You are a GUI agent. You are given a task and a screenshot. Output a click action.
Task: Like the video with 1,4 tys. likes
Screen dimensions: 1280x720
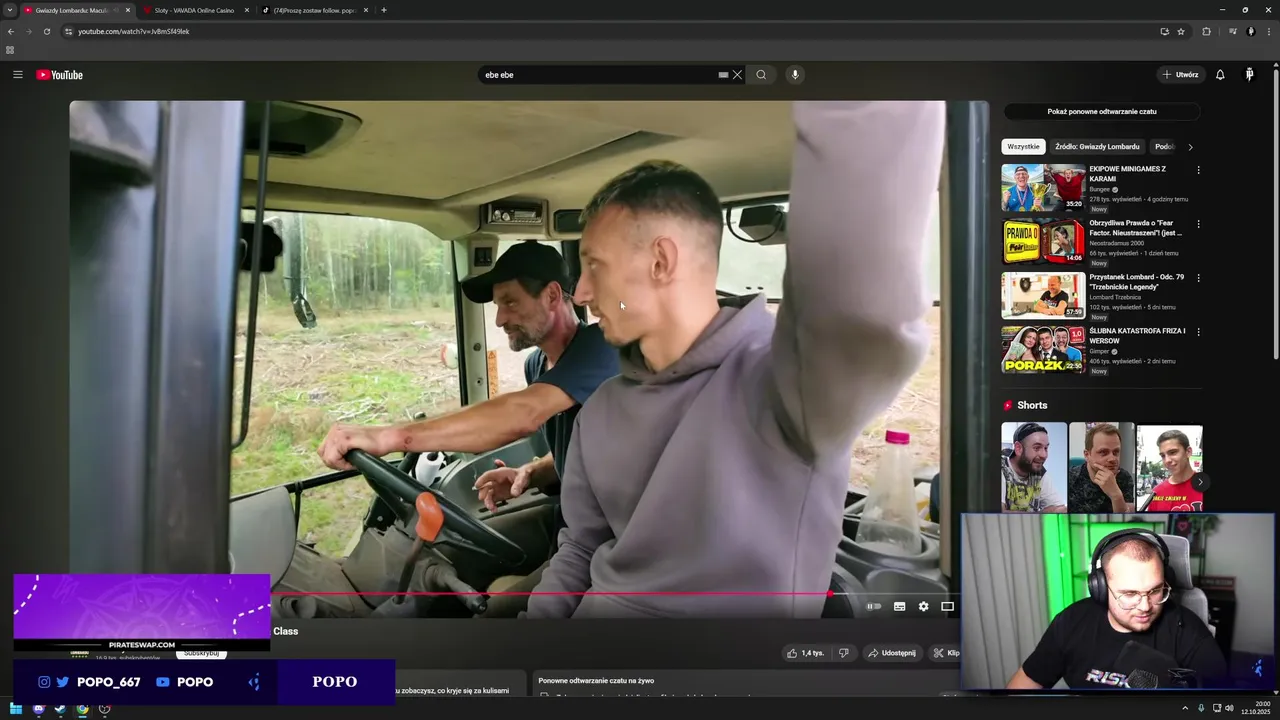[x=805, y=653]
